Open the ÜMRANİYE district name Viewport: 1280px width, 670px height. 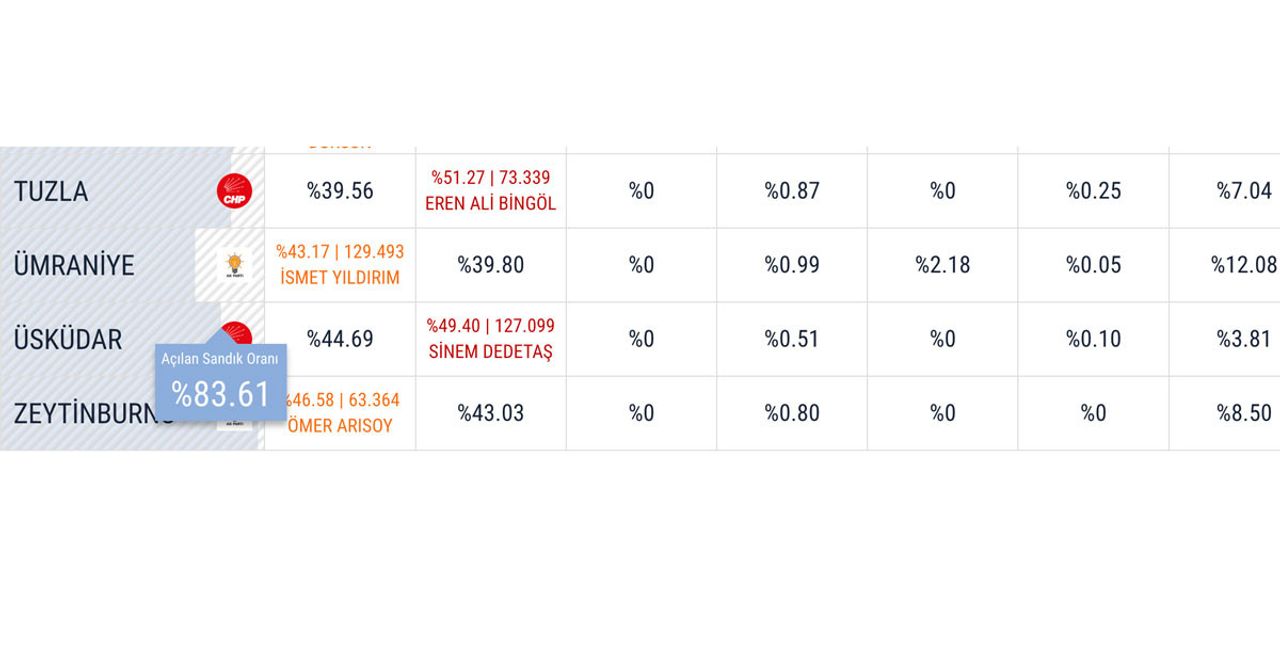click(x=74, y=264)
